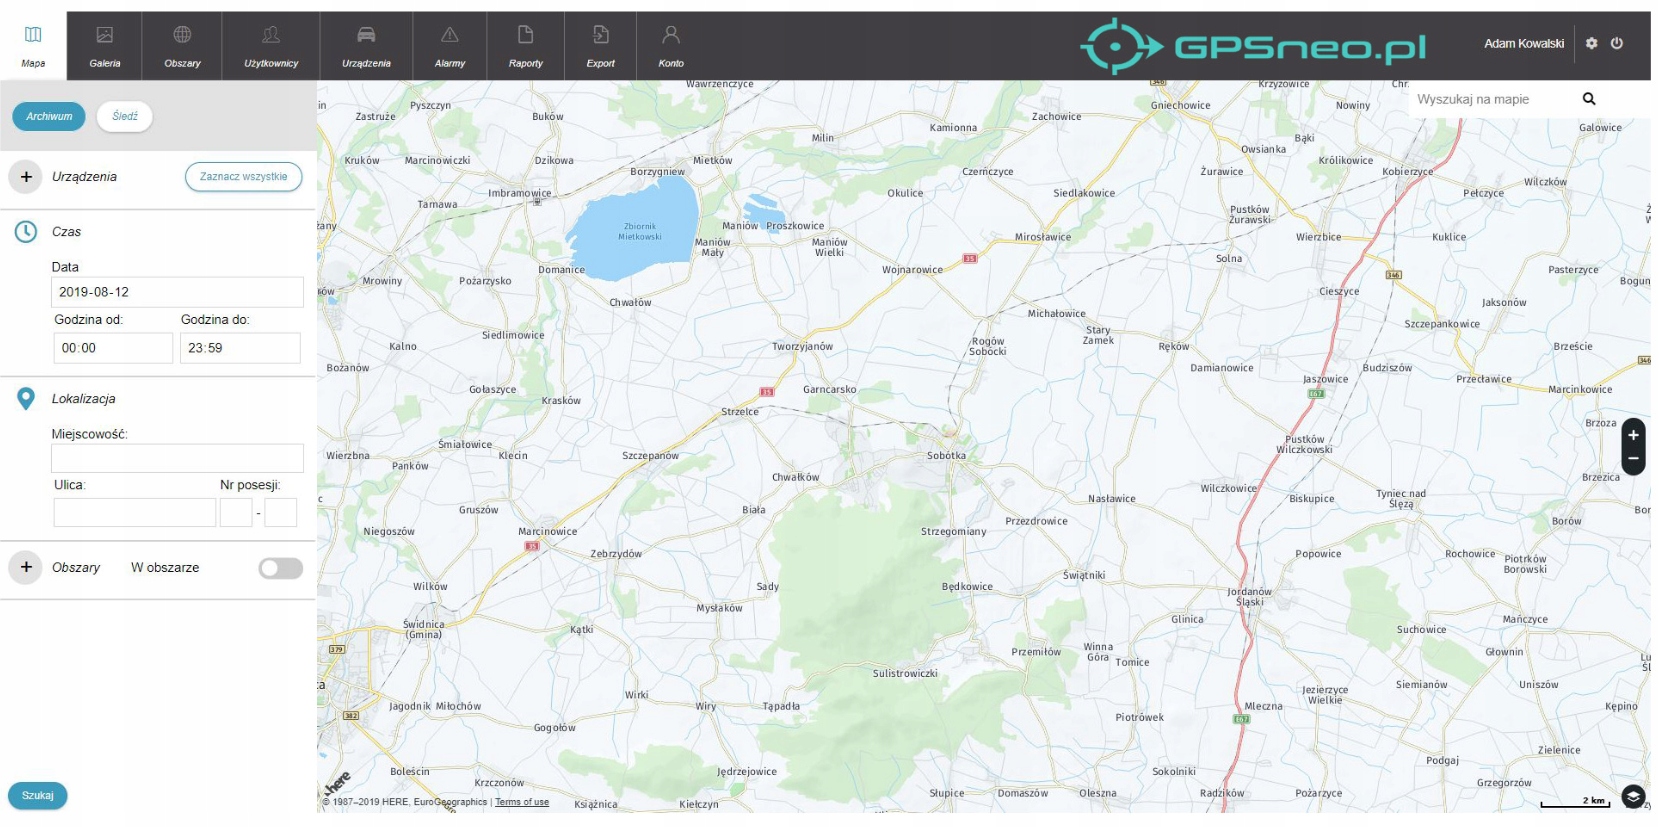This screenshot has height=827, width=1659.
Task: Click the Alarmy warning triangle icon
Action: point(450,35)
